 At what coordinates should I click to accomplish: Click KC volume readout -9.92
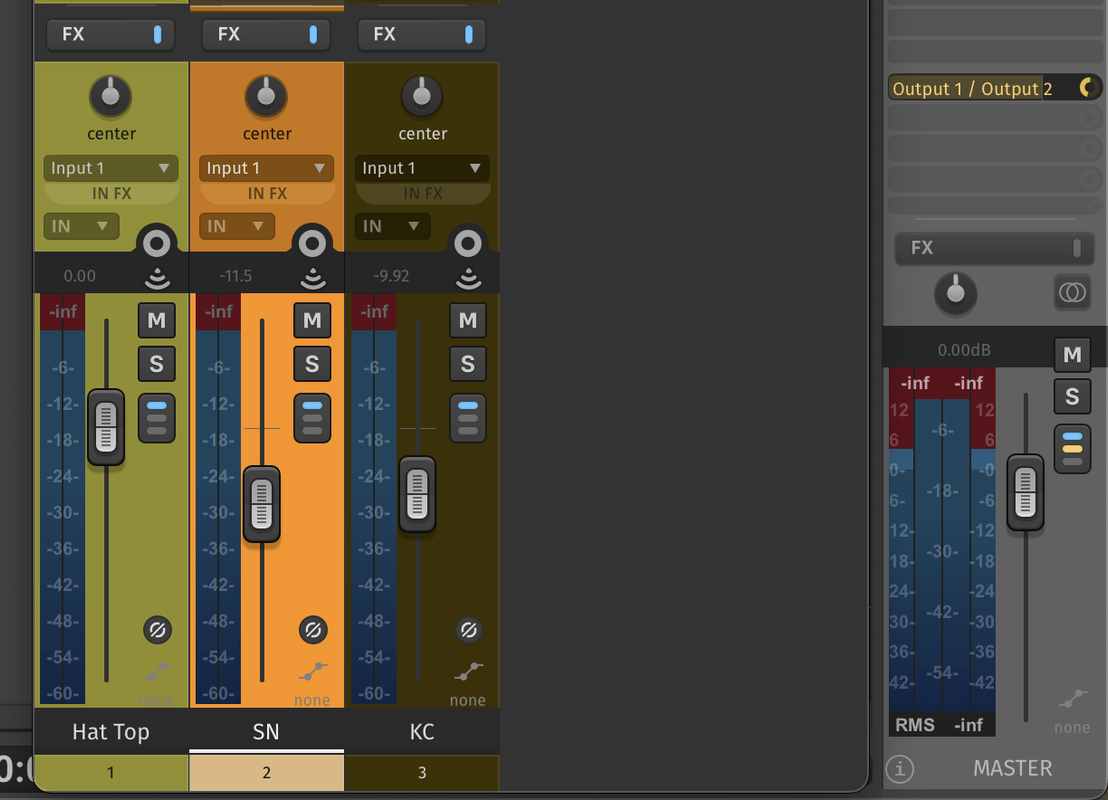(x=391, y=276)
